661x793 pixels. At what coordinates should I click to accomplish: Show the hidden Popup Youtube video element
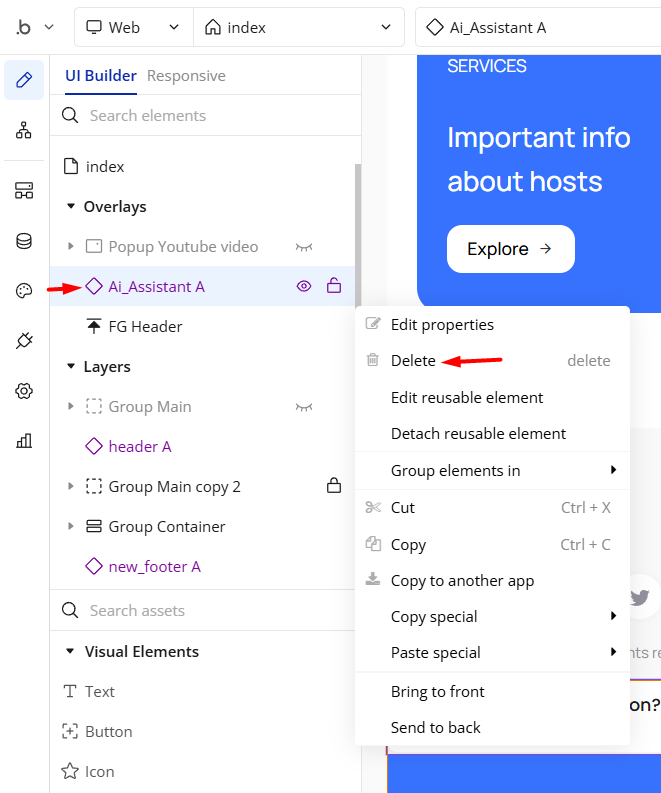click(x=304, y=247)
